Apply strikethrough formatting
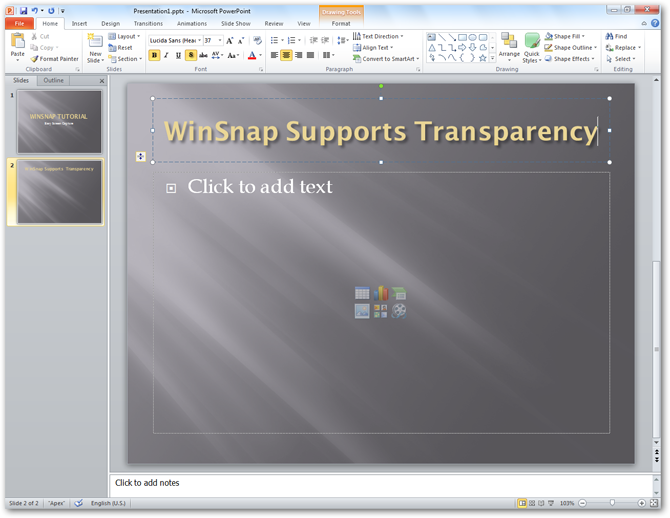This screenshot has width=670, height=518. coord(203,55)
